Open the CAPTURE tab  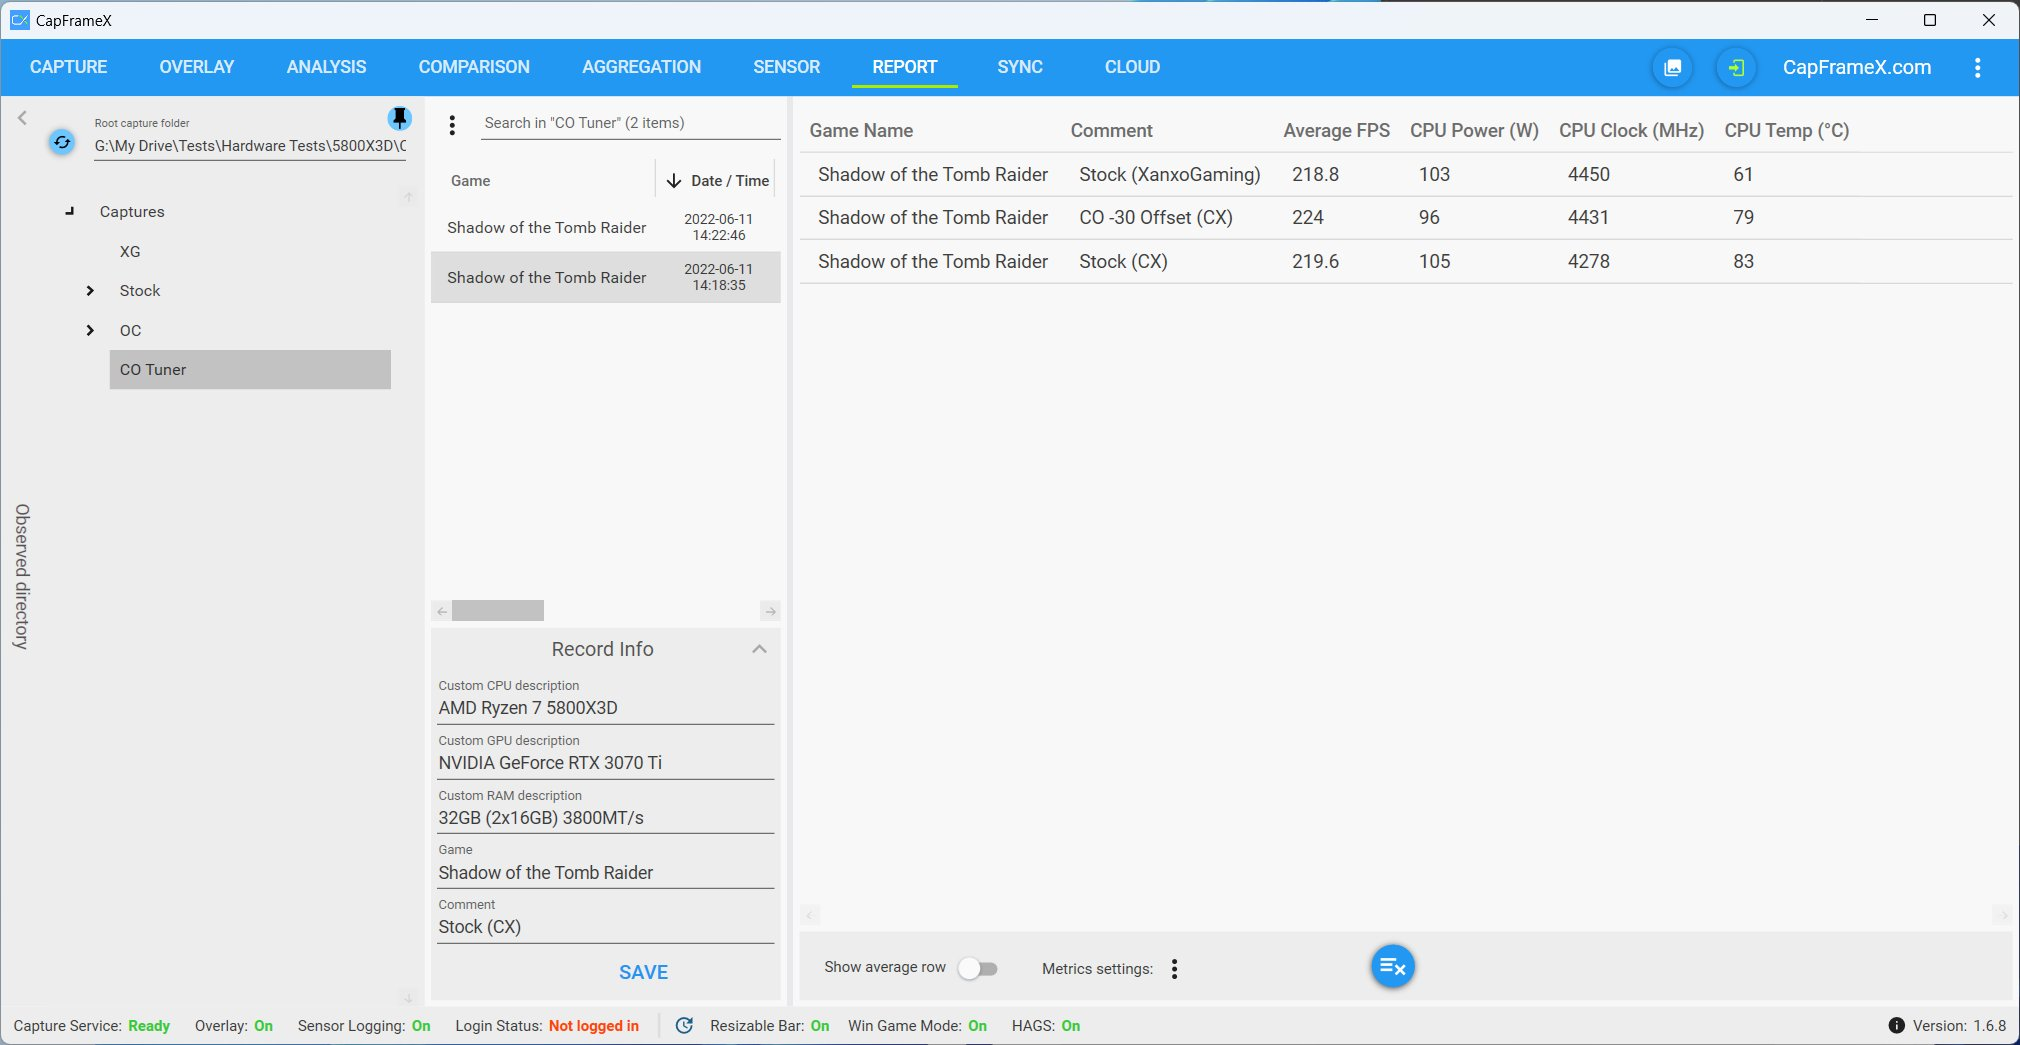68,67
